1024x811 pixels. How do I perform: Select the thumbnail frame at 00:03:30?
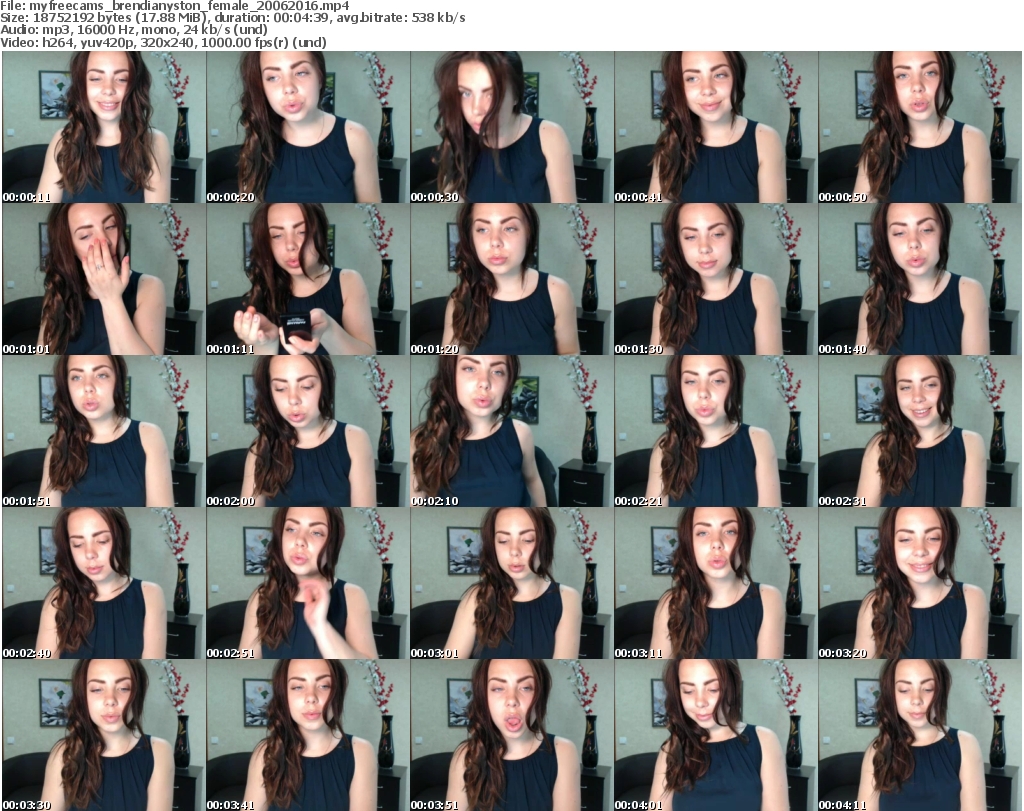point(104,735)
